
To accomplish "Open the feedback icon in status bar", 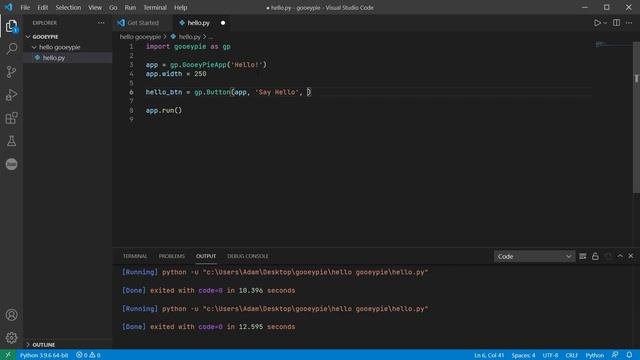I will pos(615,355).
